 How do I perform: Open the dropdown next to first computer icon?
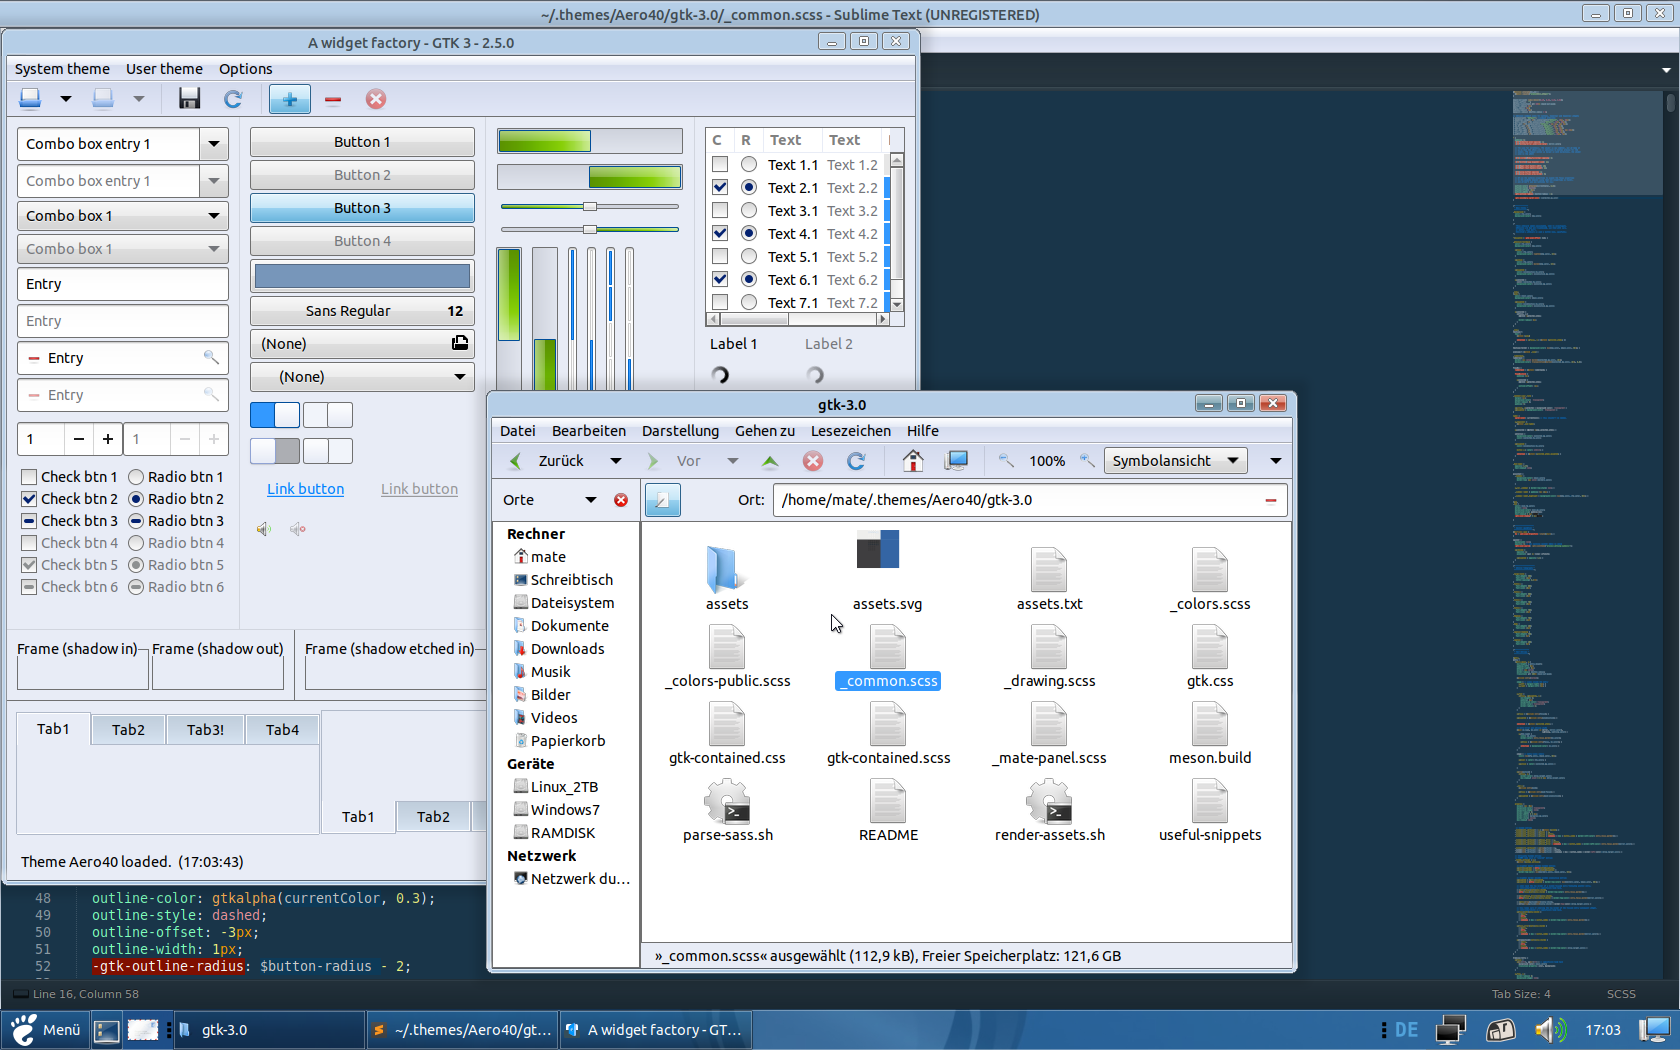[x=66, y=98]
